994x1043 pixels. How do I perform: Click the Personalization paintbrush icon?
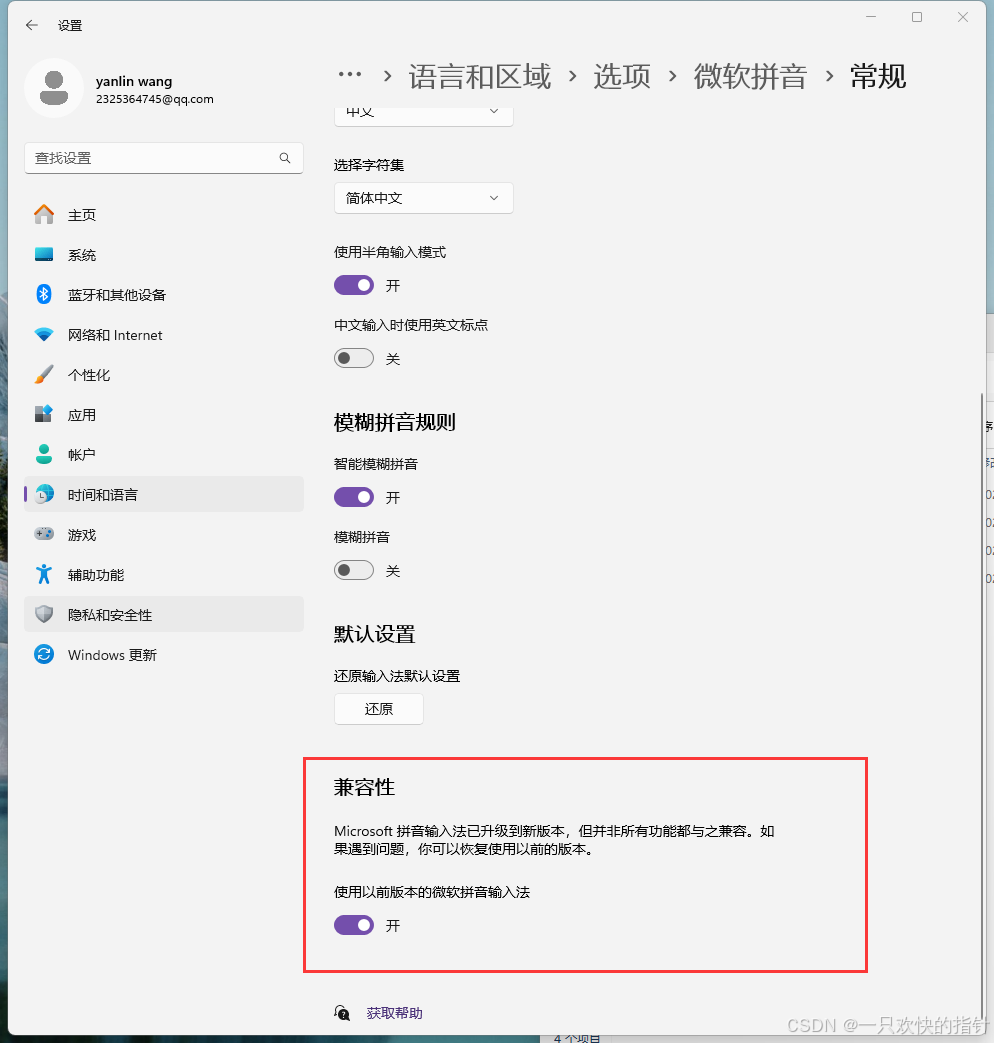pyautogui.click(x=44, y=374)
